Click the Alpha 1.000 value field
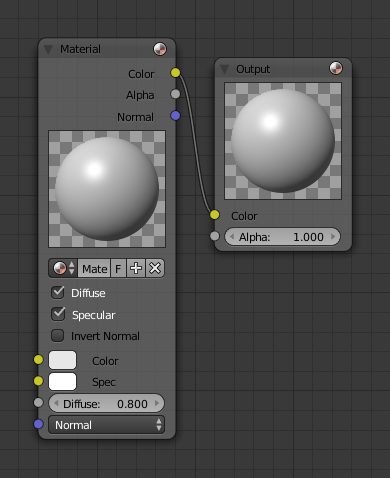Screen dimensions: 390x478 tap(283, 237)
